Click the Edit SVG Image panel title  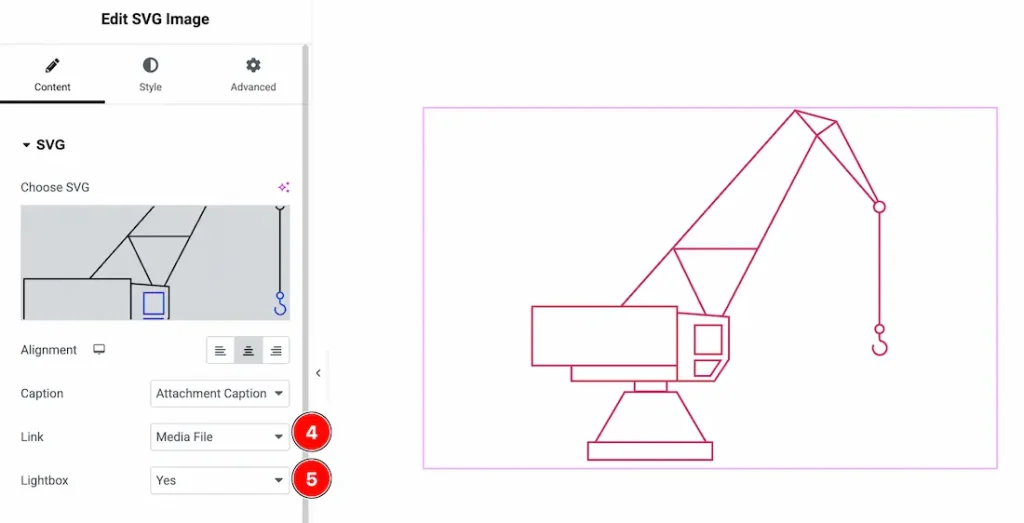(155, 19)
